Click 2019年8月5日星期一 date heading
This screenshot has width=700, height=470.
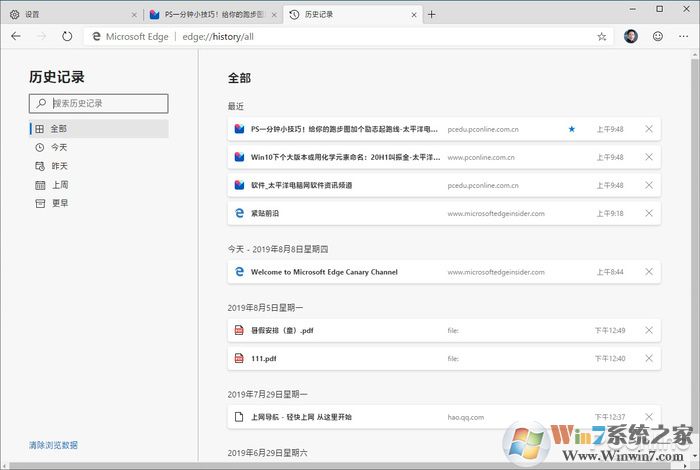265,308
